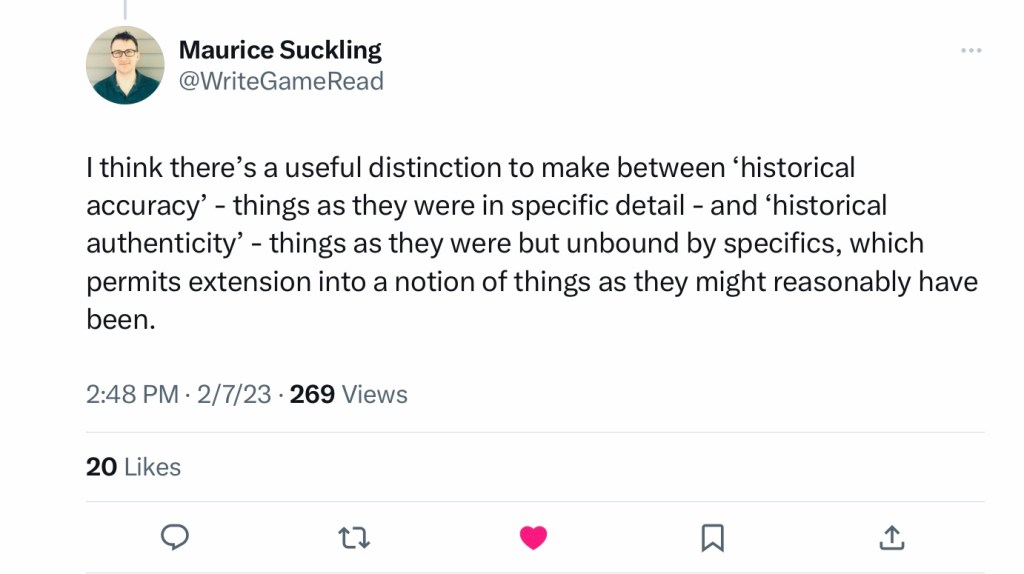Select the 2/7/23 date
The height and width of the screenshot is (574, 1024).
point(235,395)
